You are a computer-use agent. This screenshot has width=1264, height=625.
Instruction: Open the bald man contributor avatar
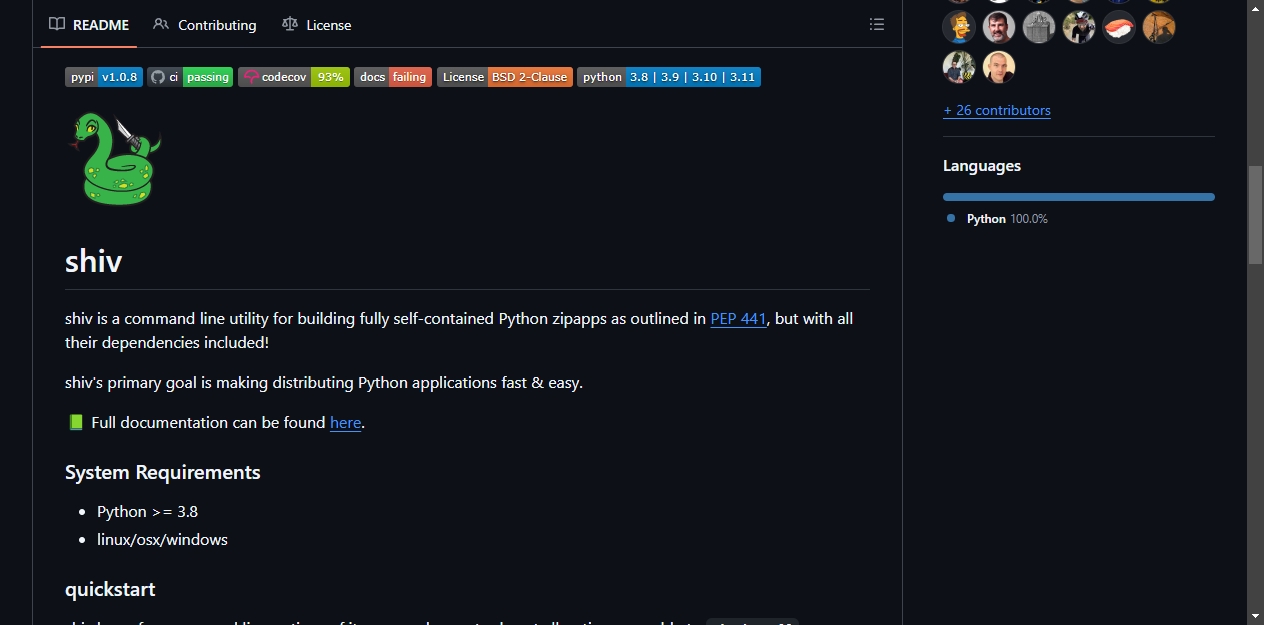coord(999,67)
